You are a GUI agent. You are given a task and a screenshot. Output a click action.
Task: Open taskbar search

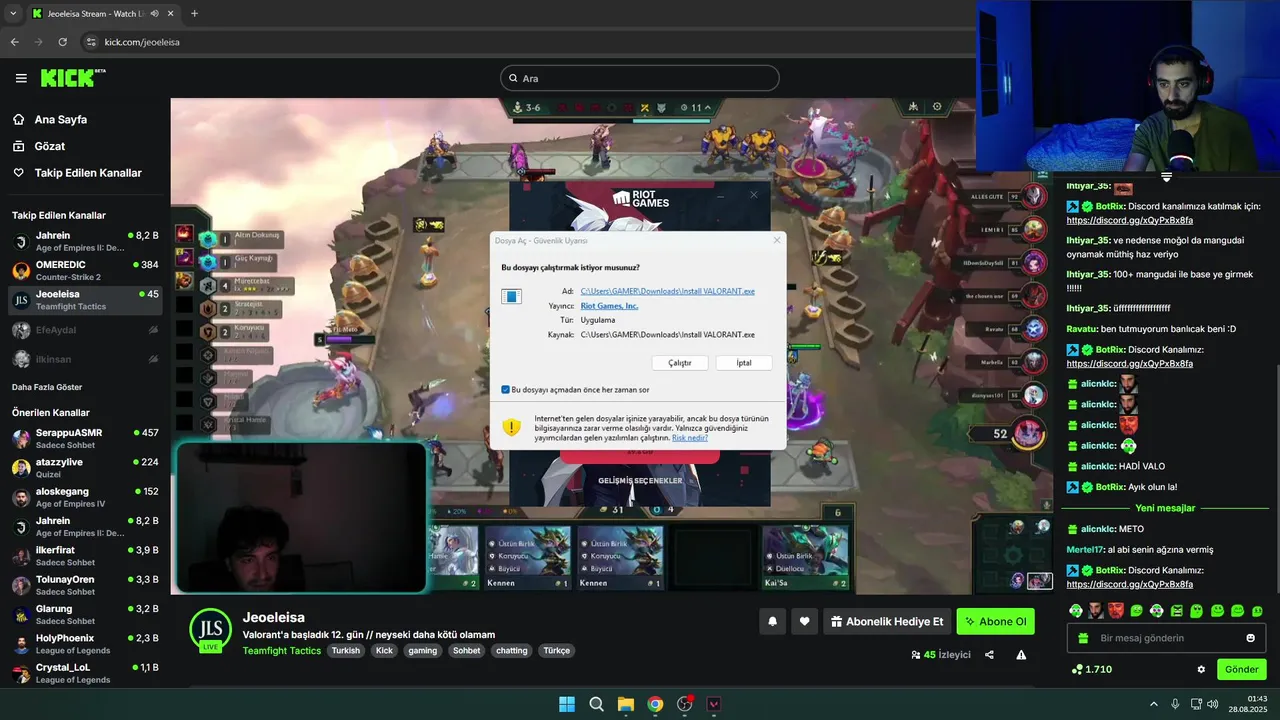(x=597, y=704)
